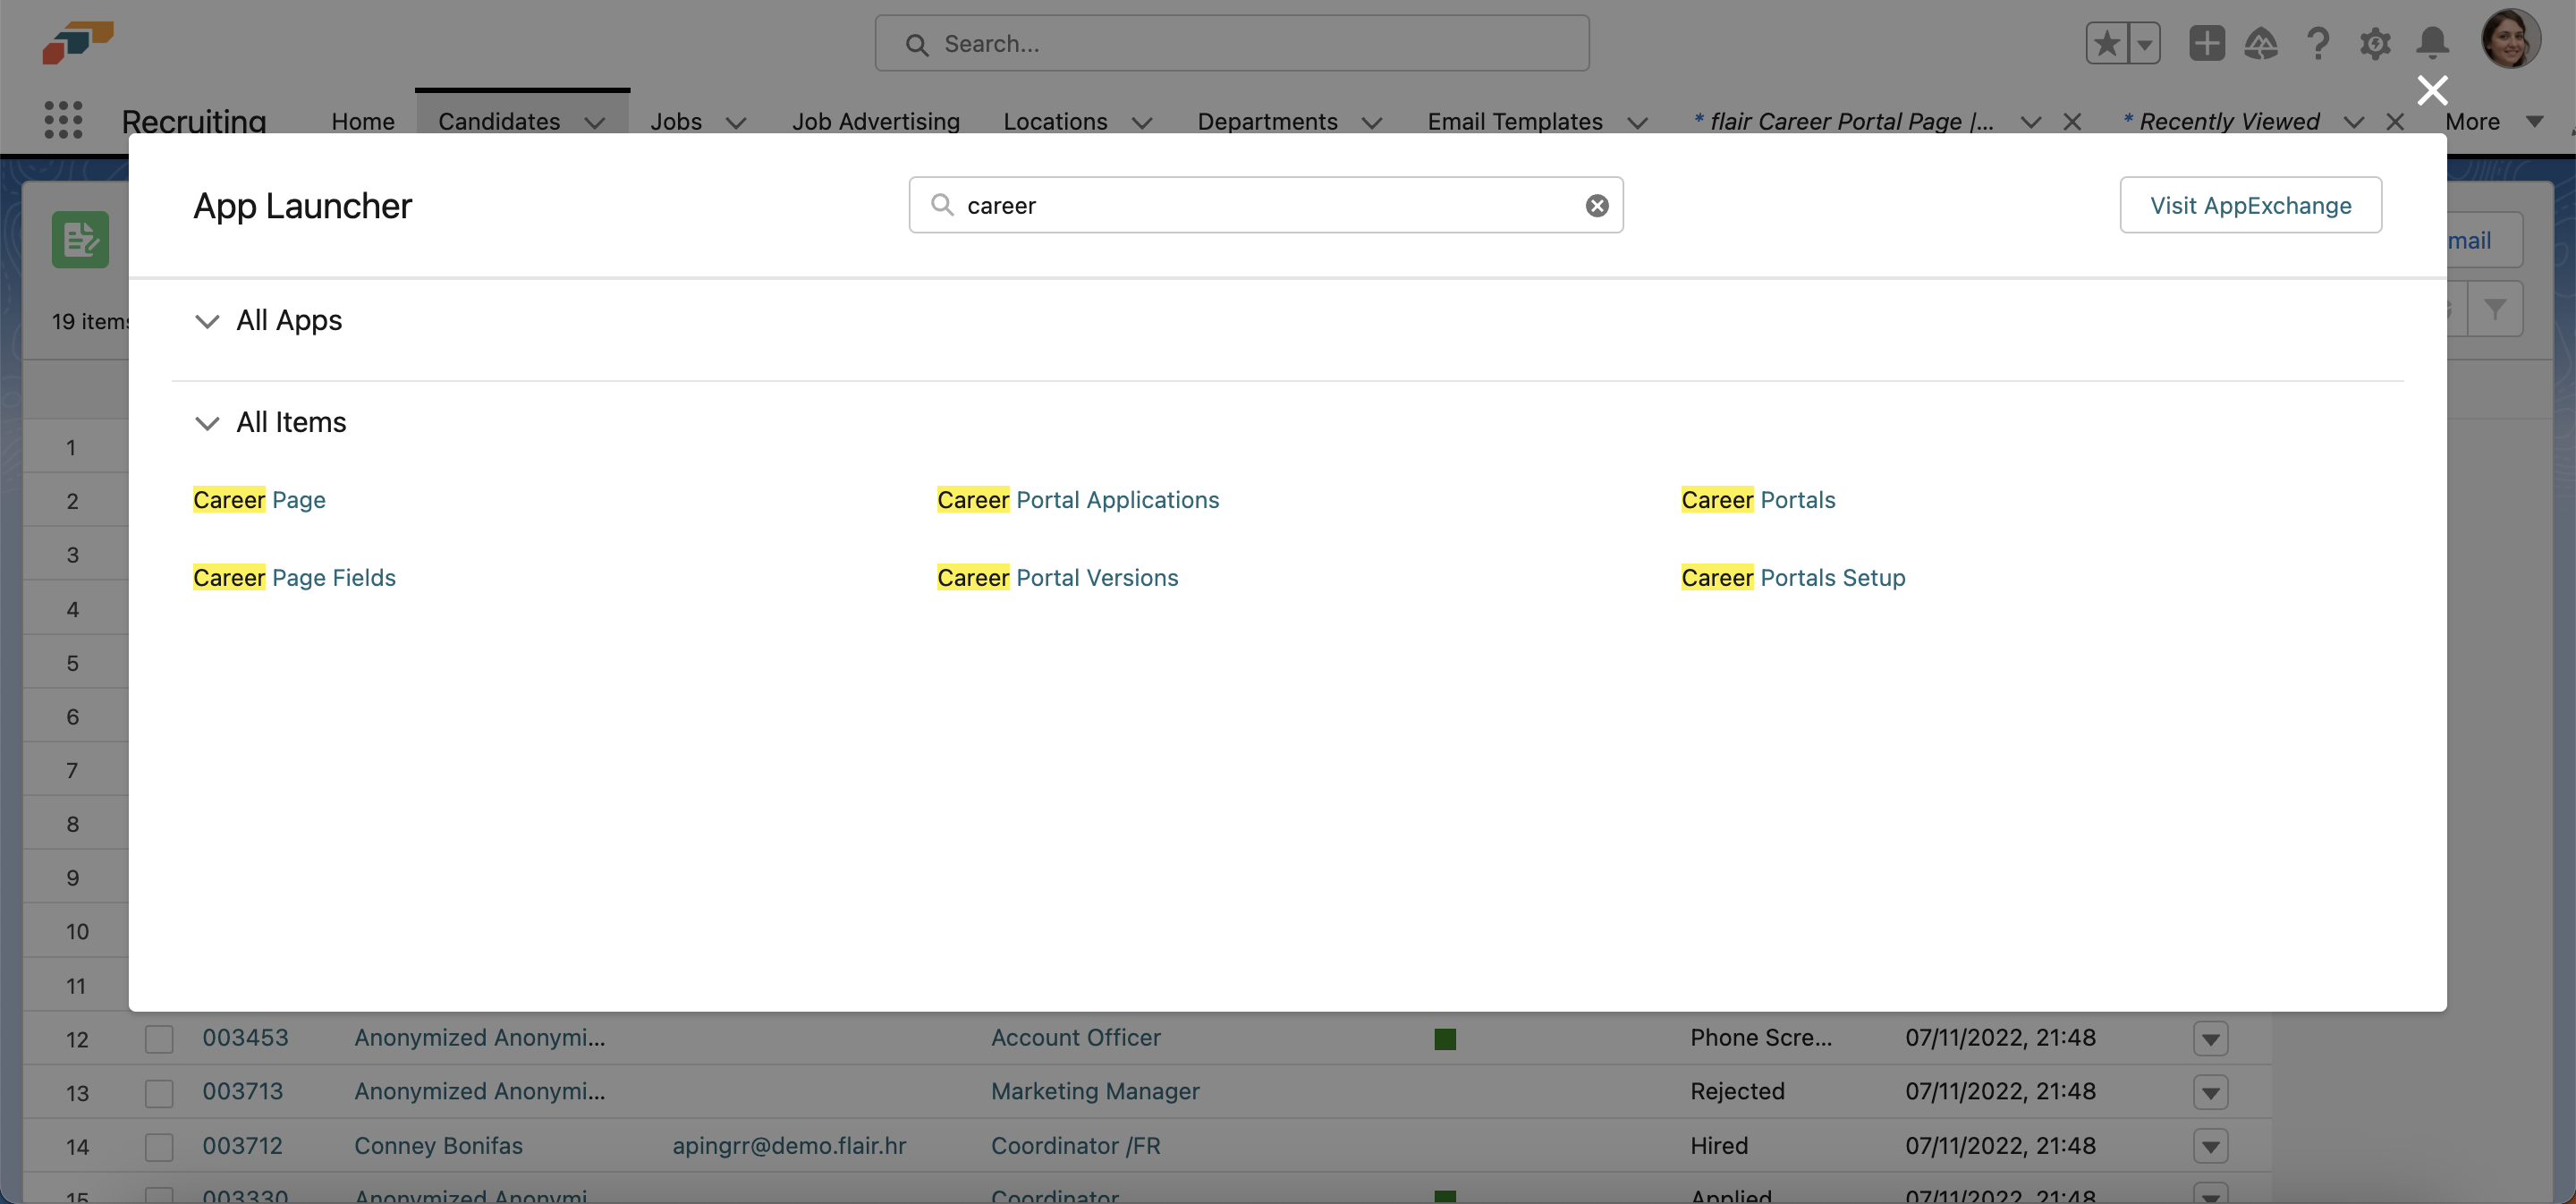Click the Visit AppExchange button
Viewport: 2576px width, 1204px height.
point(2250,206)
